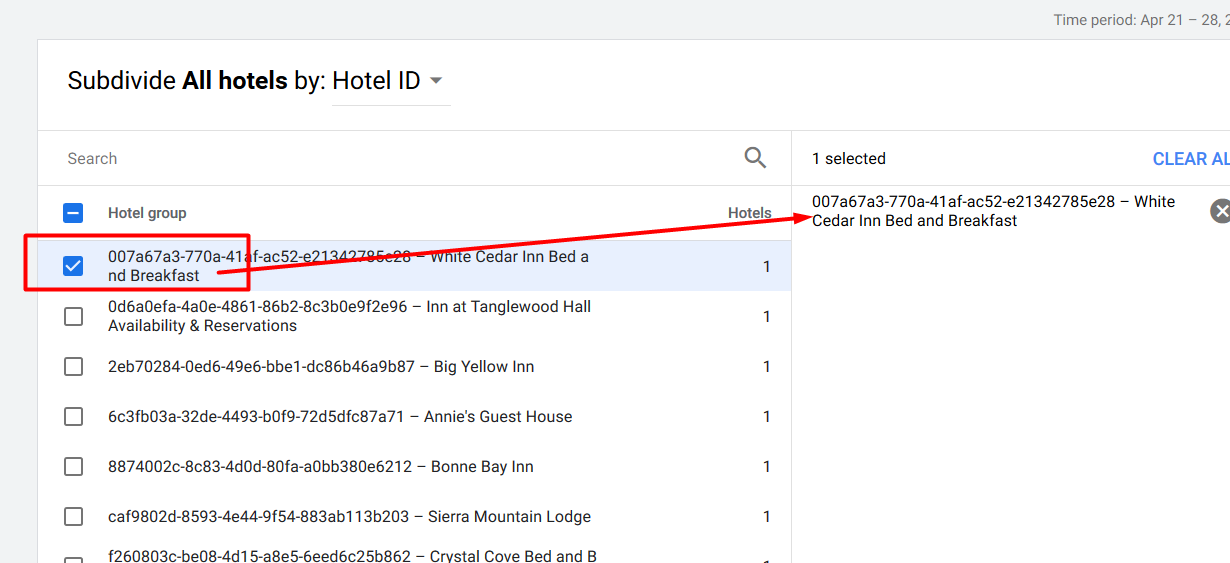The height and width of the screenshot is (563, 1230).
Task: Check Big Yellow Inn checkbox
Action: 73,366
